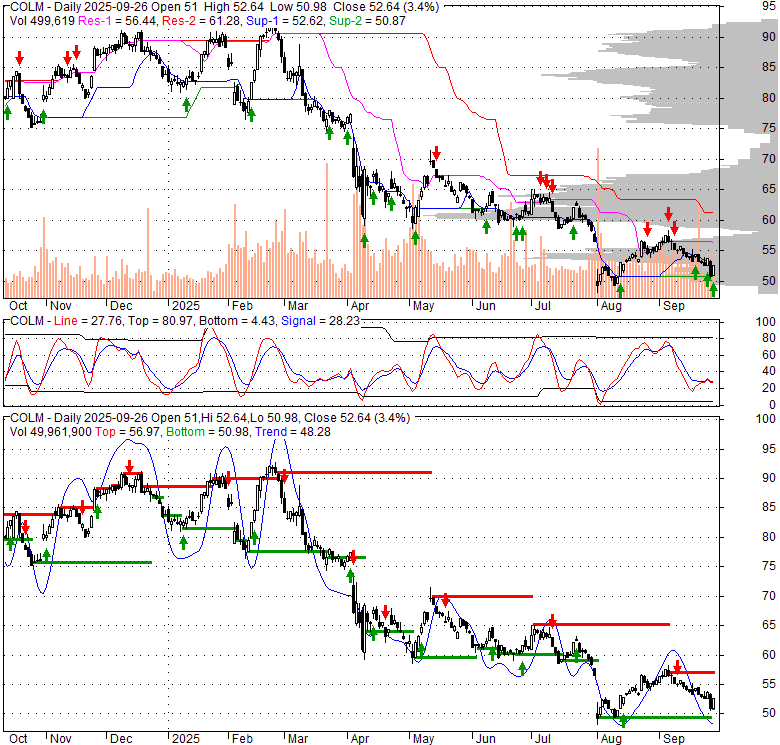The image size is (780, 745).
Task: Click the 'Vol 49,961,900' readout in the lower chart
Action: pyautogui.click(x=51, y=432)
